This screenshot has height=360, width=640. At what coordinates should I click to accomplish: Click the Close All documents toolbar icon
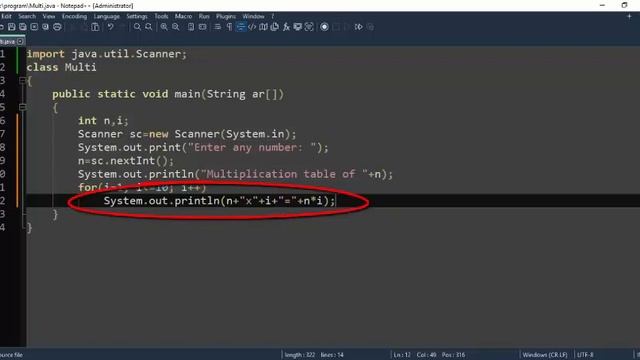[x=45, y=27]
